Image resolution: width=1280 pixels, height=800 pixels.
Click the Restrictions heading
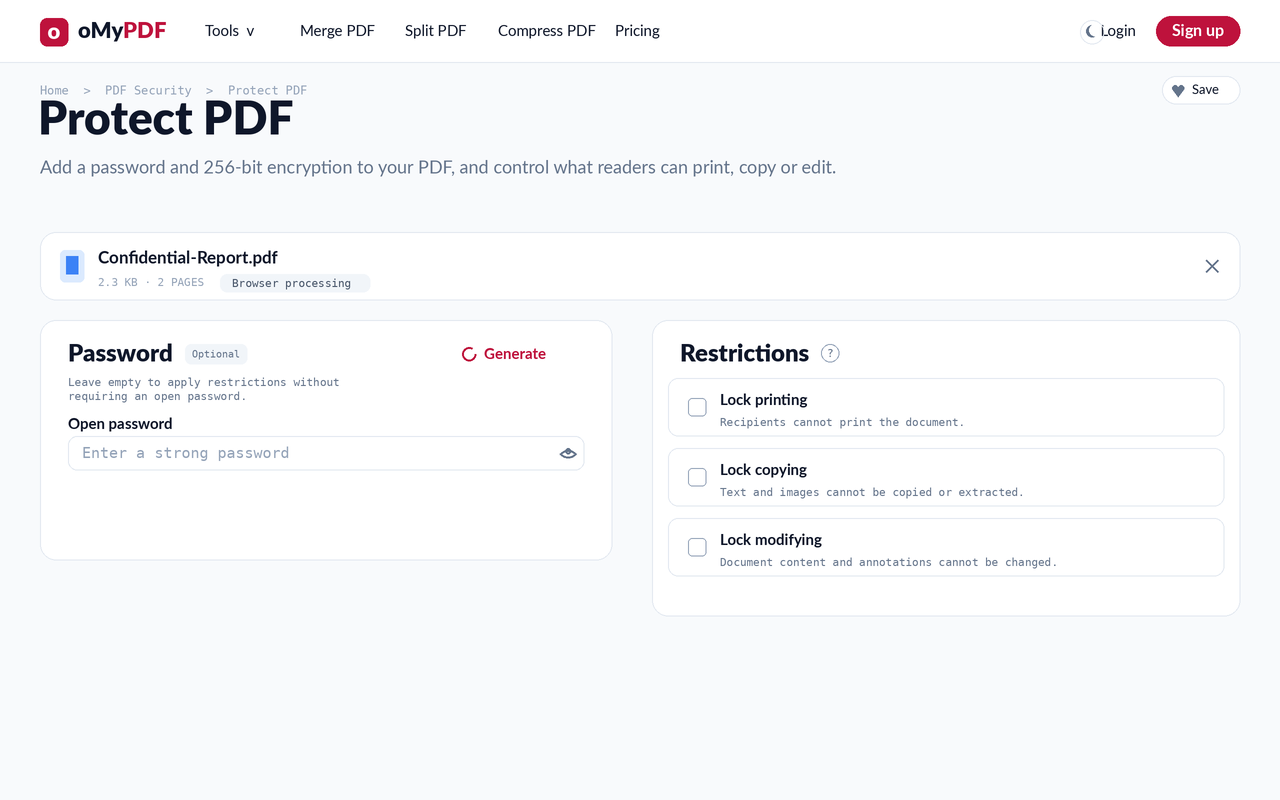click(744, 353)
